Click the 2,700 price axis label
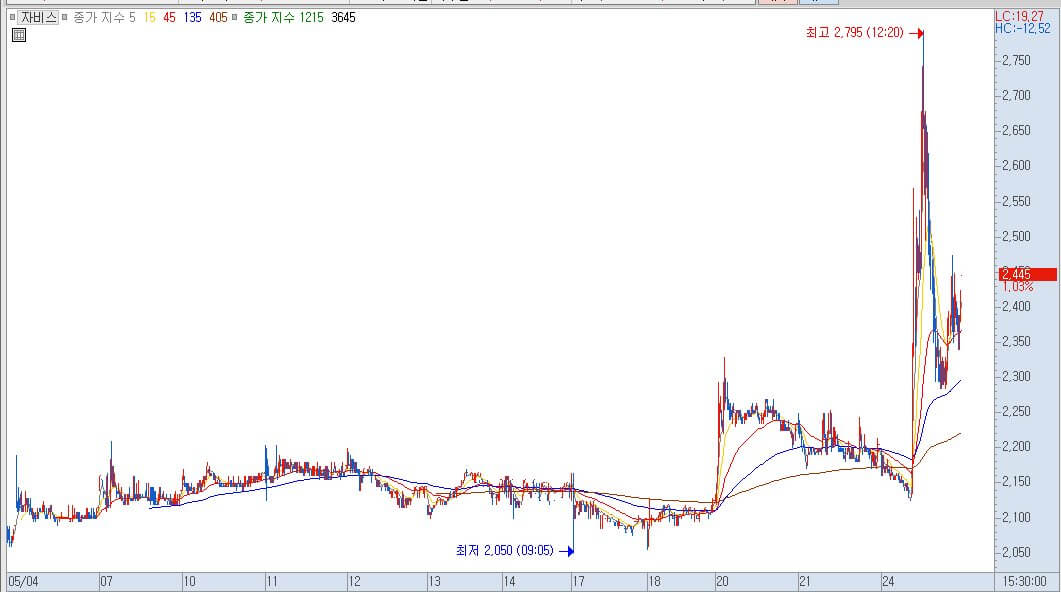Screen dimensions: 1061x592 pyautogui.click(x=1016, y=95)
